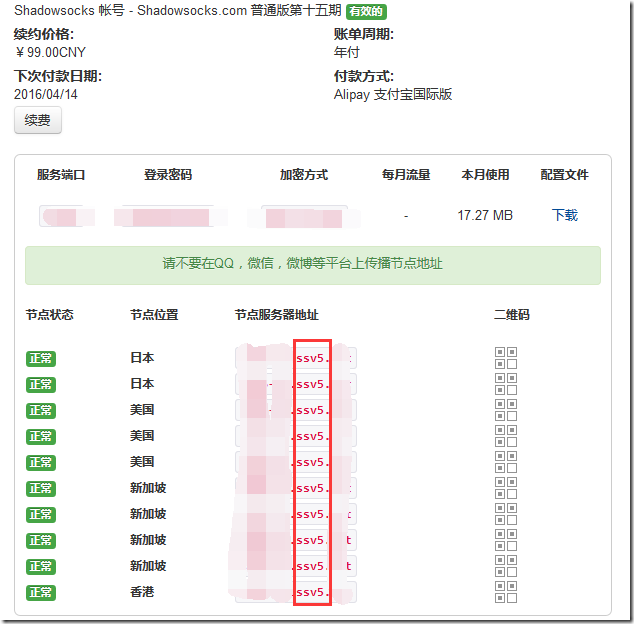Image resolution: width=634 pixels, height=624 pixels.
Task: View QR code for first 新加坡 node
Action: [x=506, y=488]
